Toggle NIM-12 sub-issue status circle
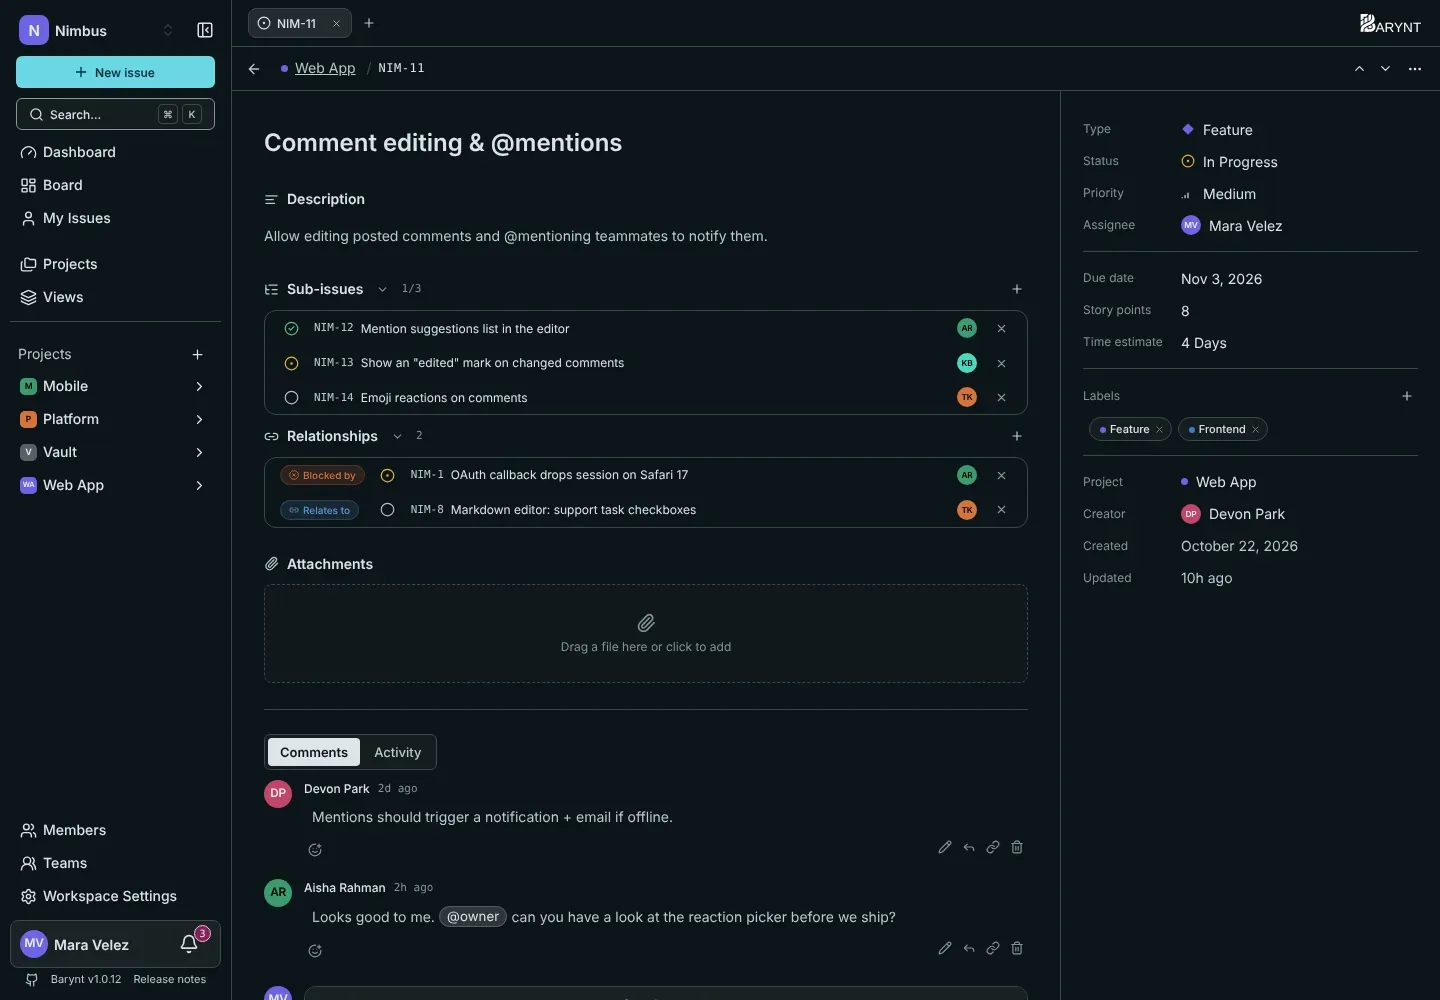The height and width of the screenshot is (1000, 1440). [291, 328]
